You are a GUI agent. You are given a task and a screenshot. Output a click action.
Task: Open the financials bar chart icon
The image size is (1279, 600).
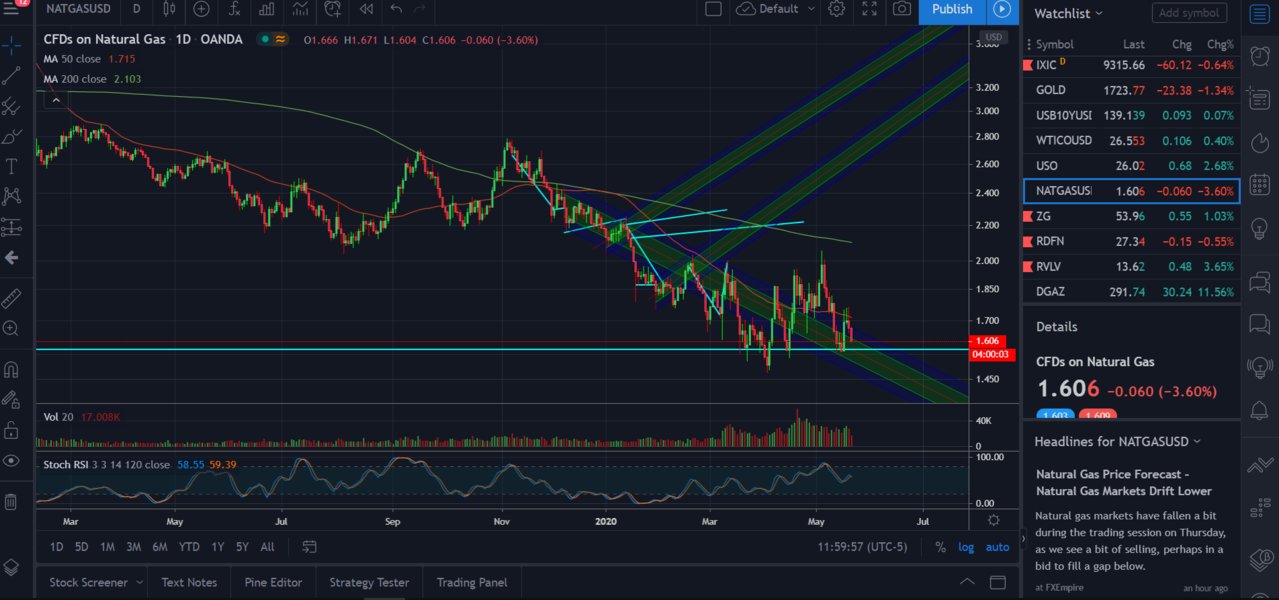pos(266,9)
